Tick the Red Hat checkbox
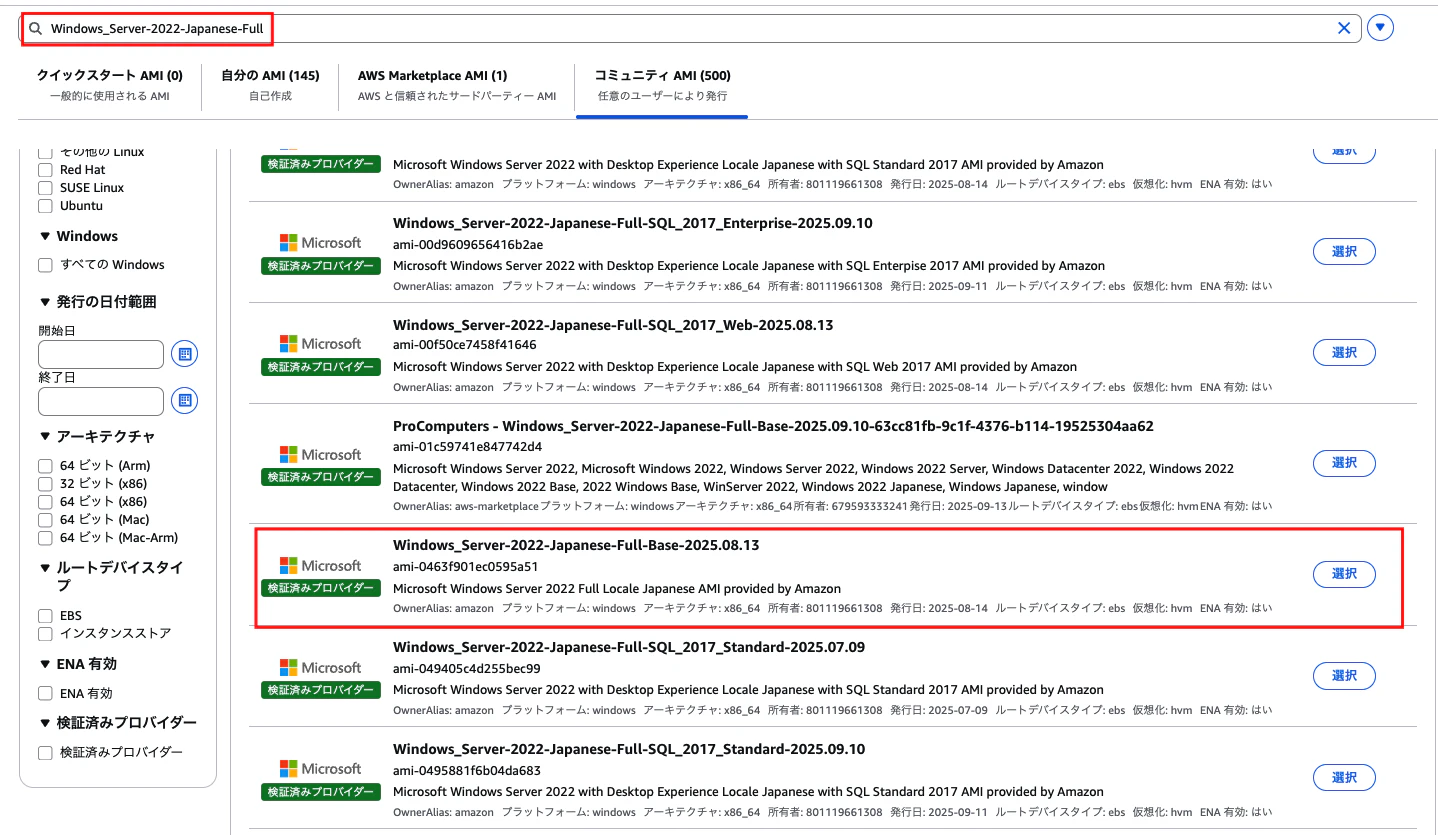 [x=45, y=170]
